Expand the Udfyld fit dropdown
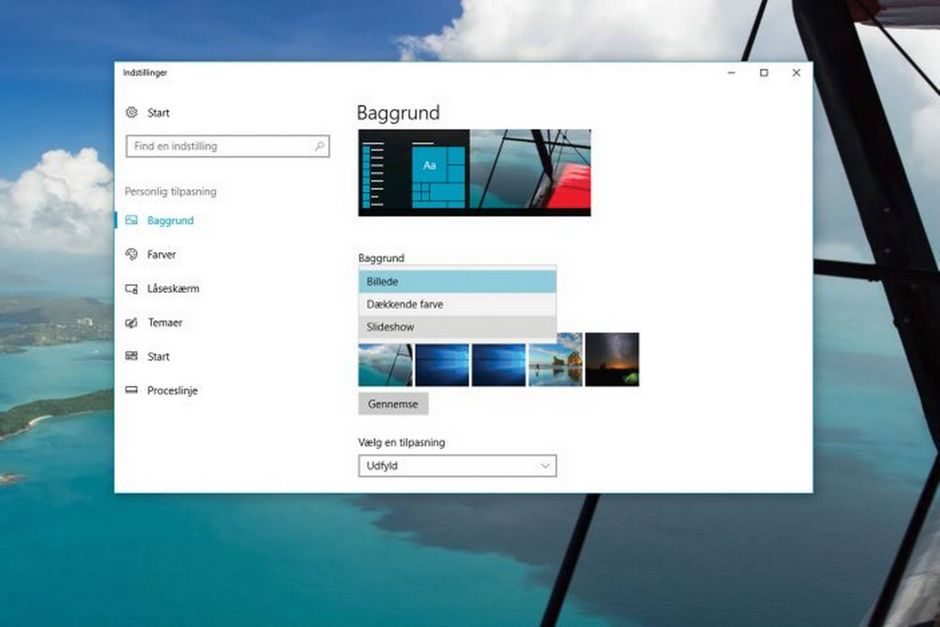 point(457,466)
